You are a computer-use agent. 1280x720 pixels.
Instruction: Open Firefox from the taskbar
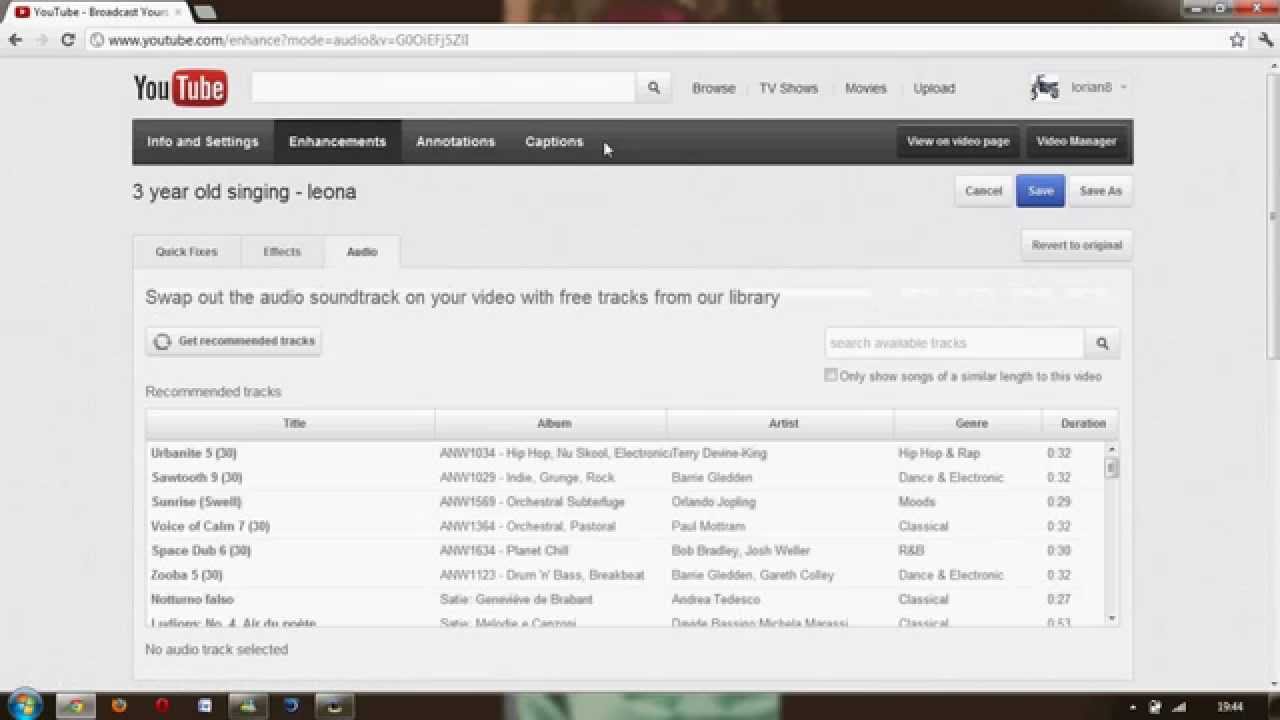click(119, 705)
